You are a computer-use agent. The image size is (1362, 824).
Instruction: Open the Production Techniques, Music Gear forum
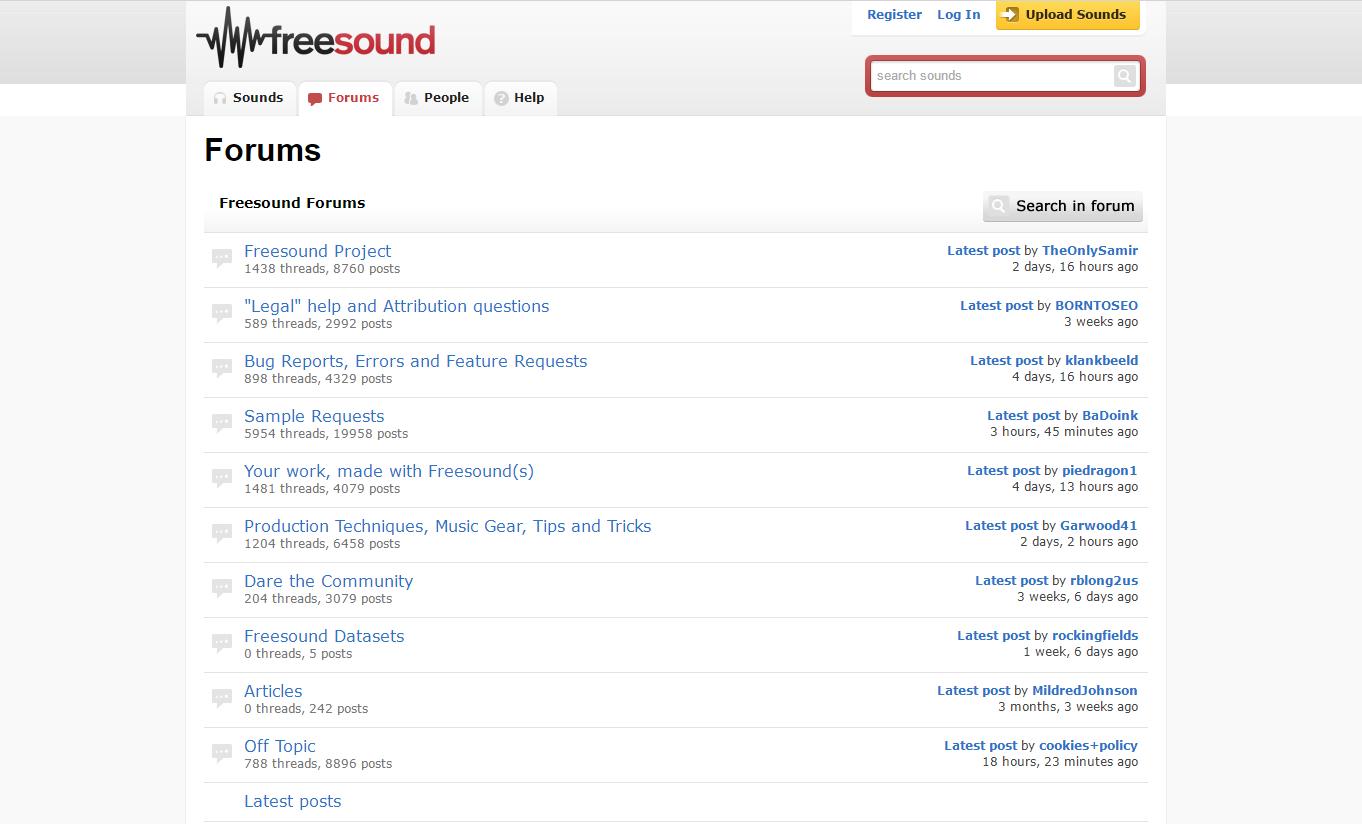[x=447, y=526]
